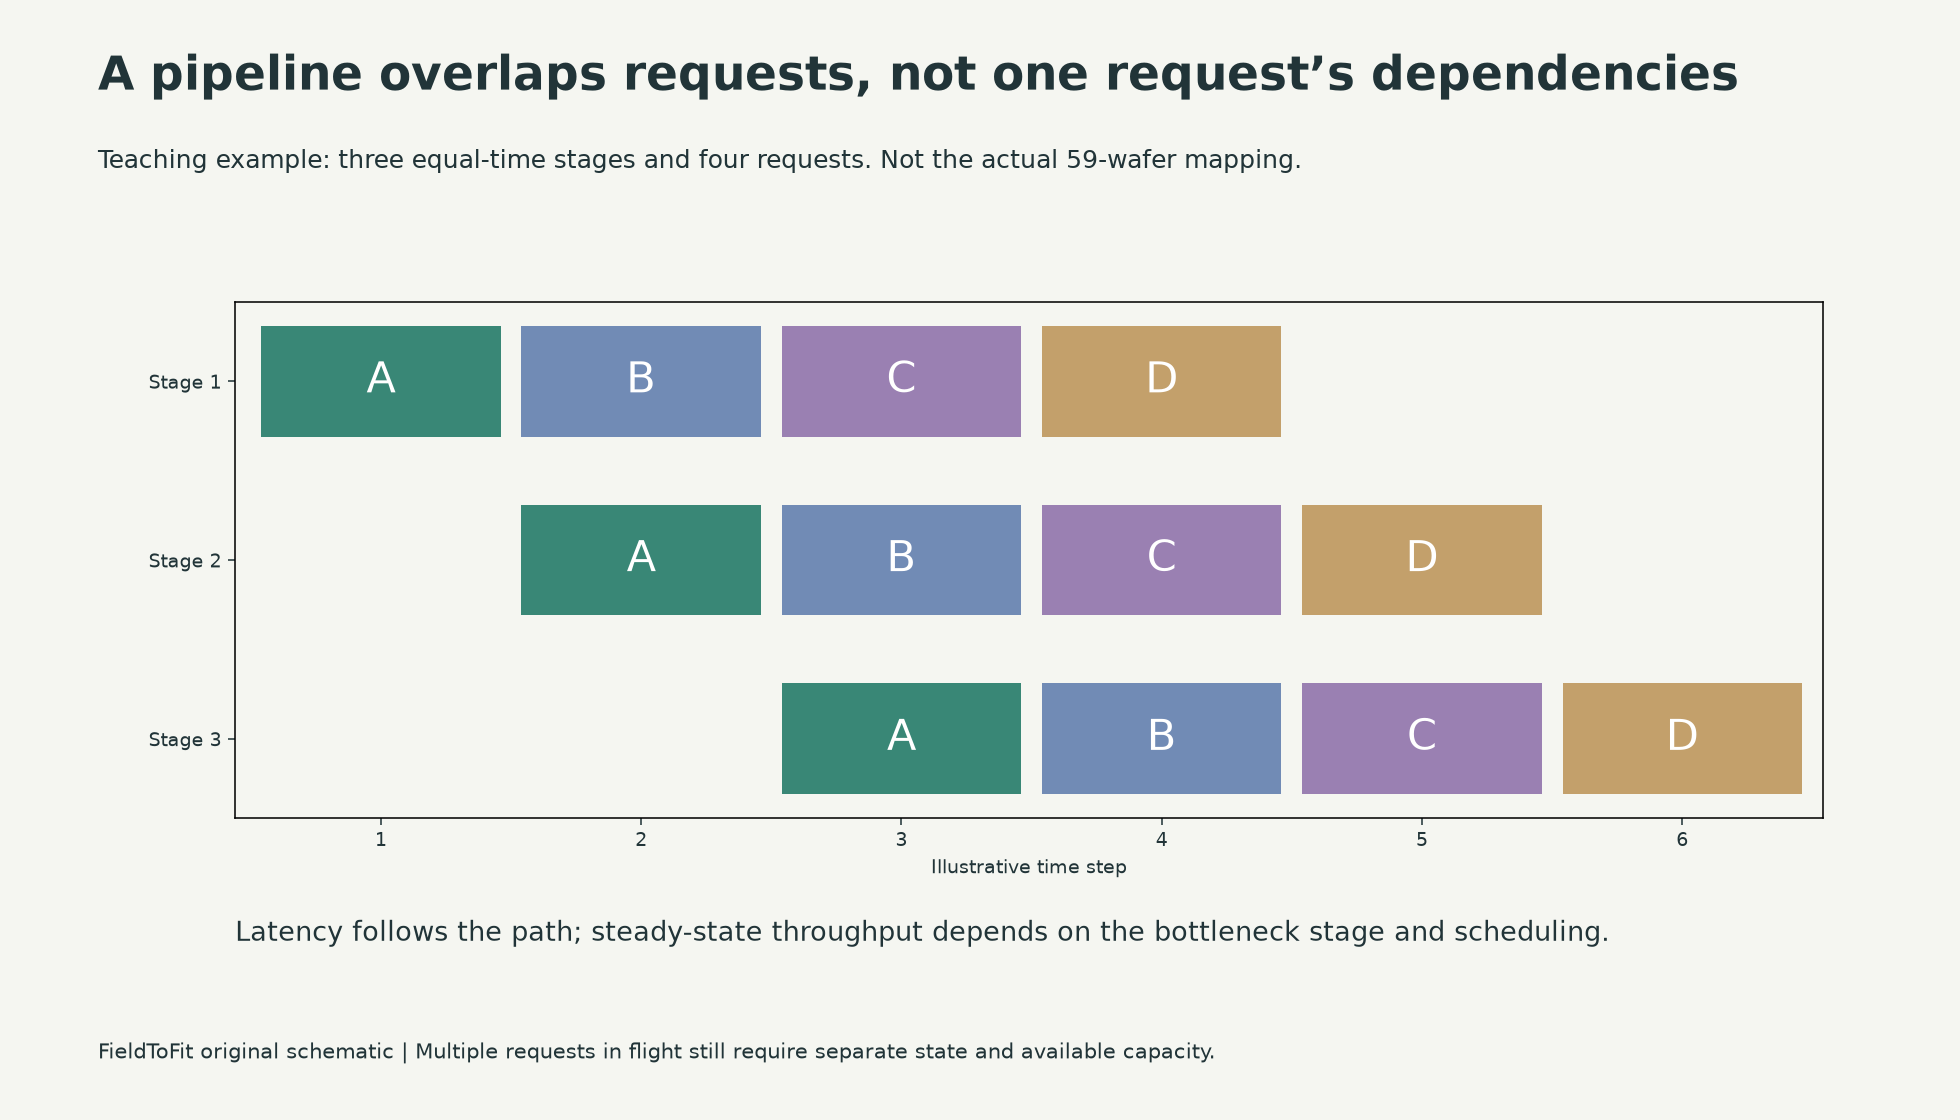The width and height of the screenshot is (1960, 1120).
Task: Select the tan D block in Stage 3
Action: click(x=1682, y=738)
